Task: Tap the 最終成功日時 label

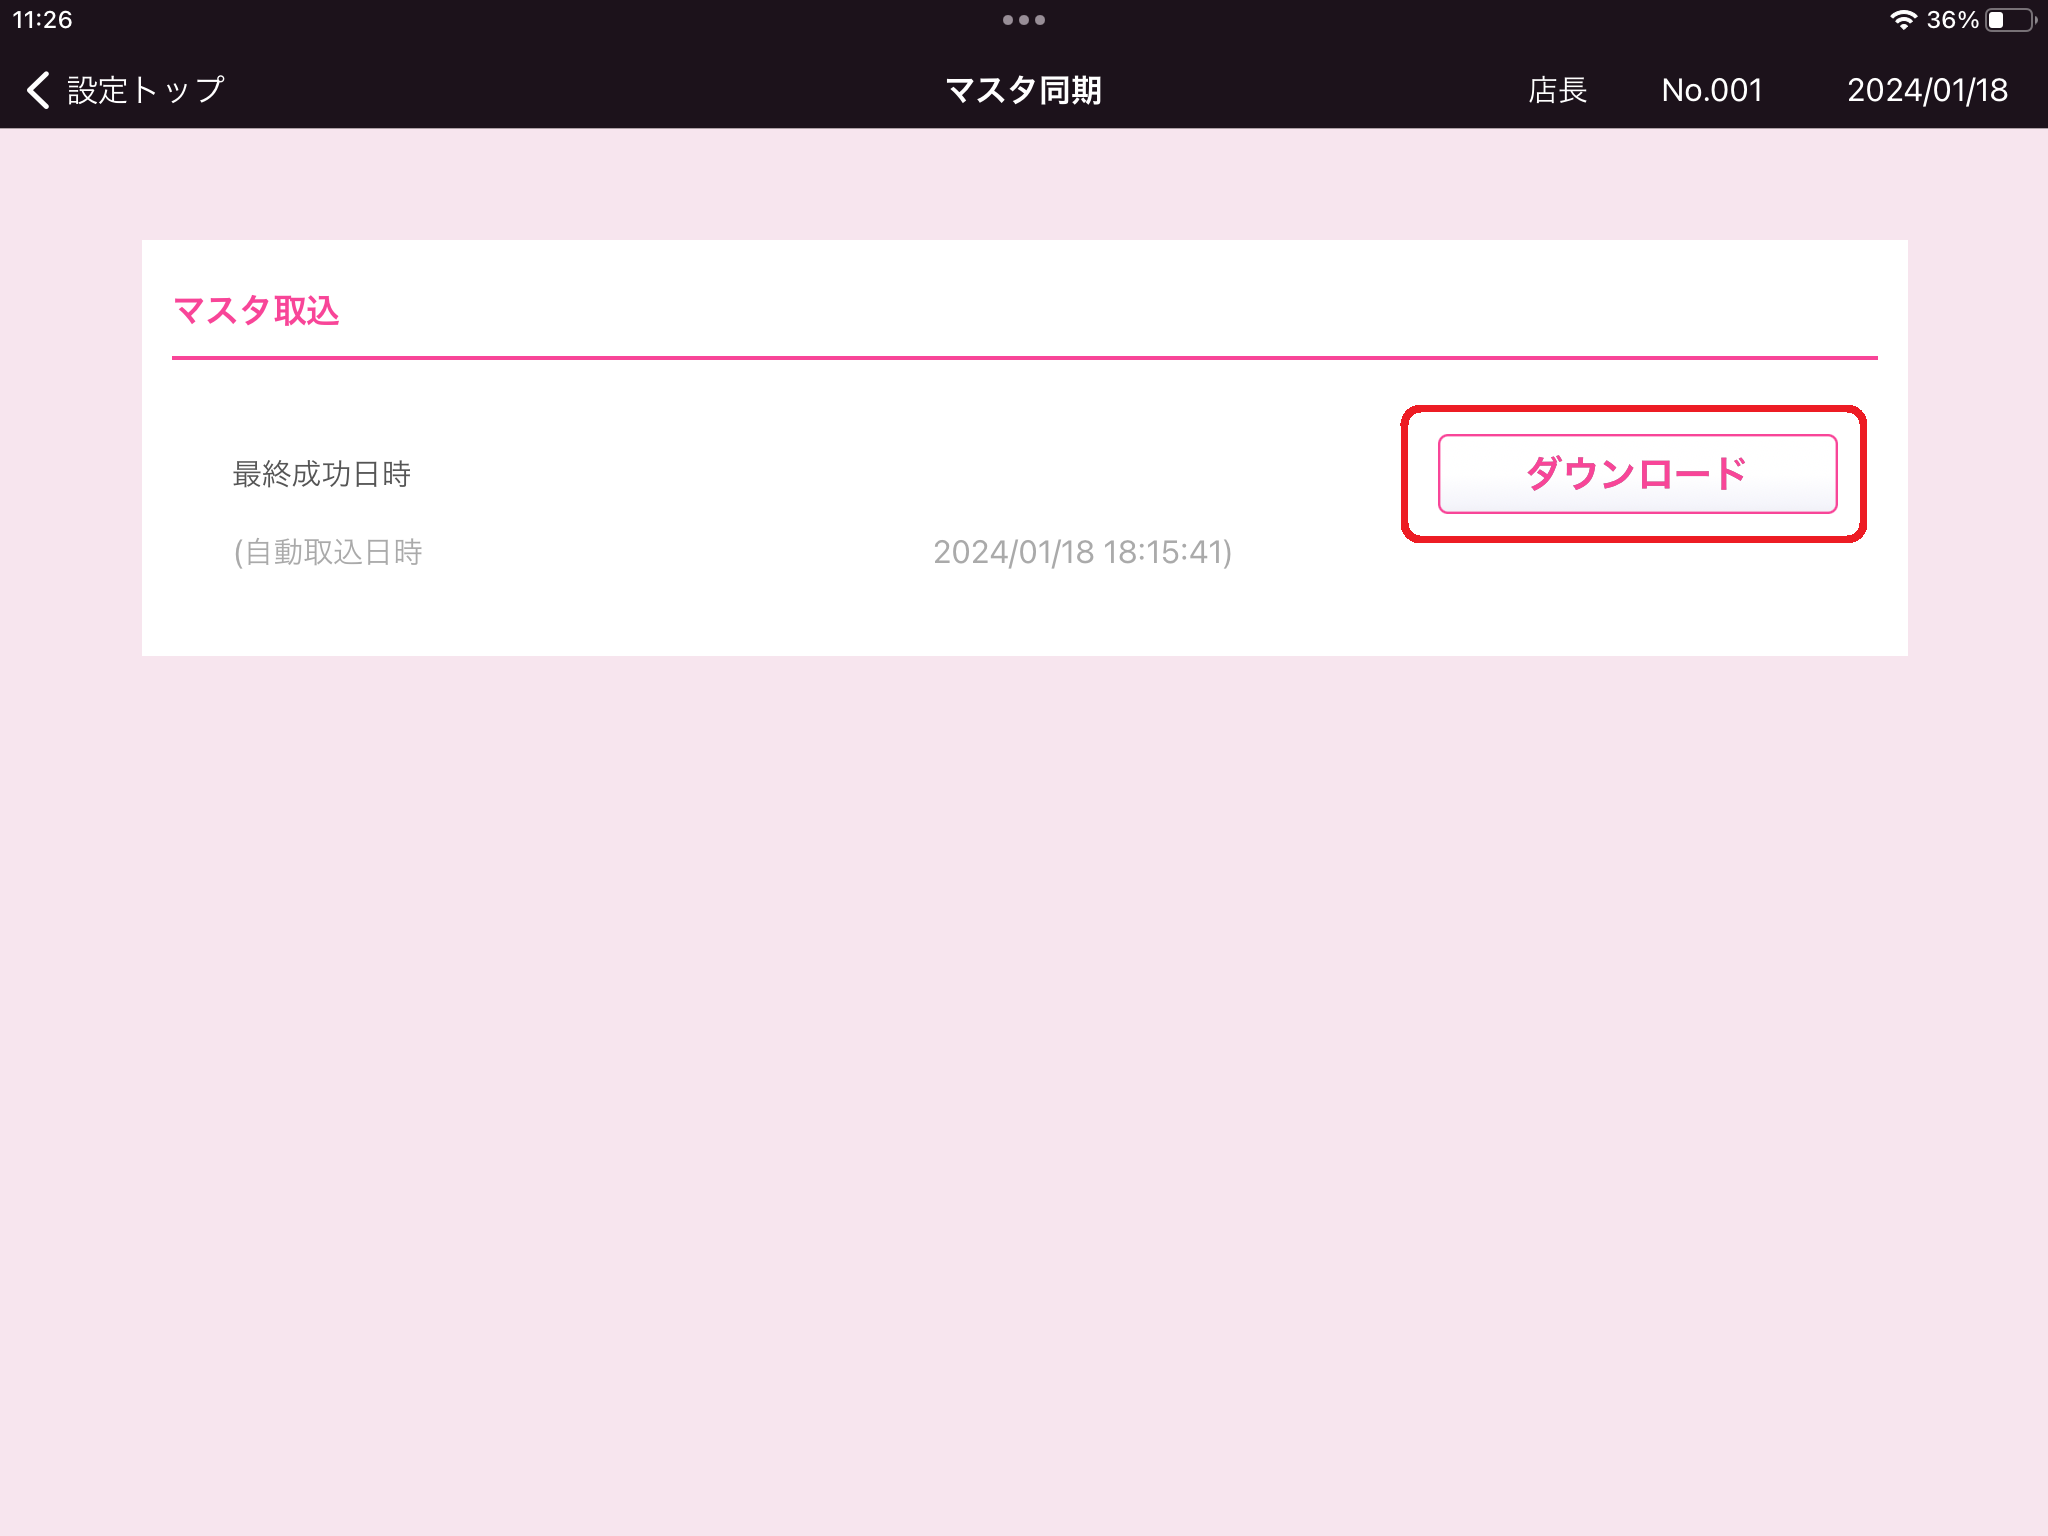Action: (x=321, y=474)
